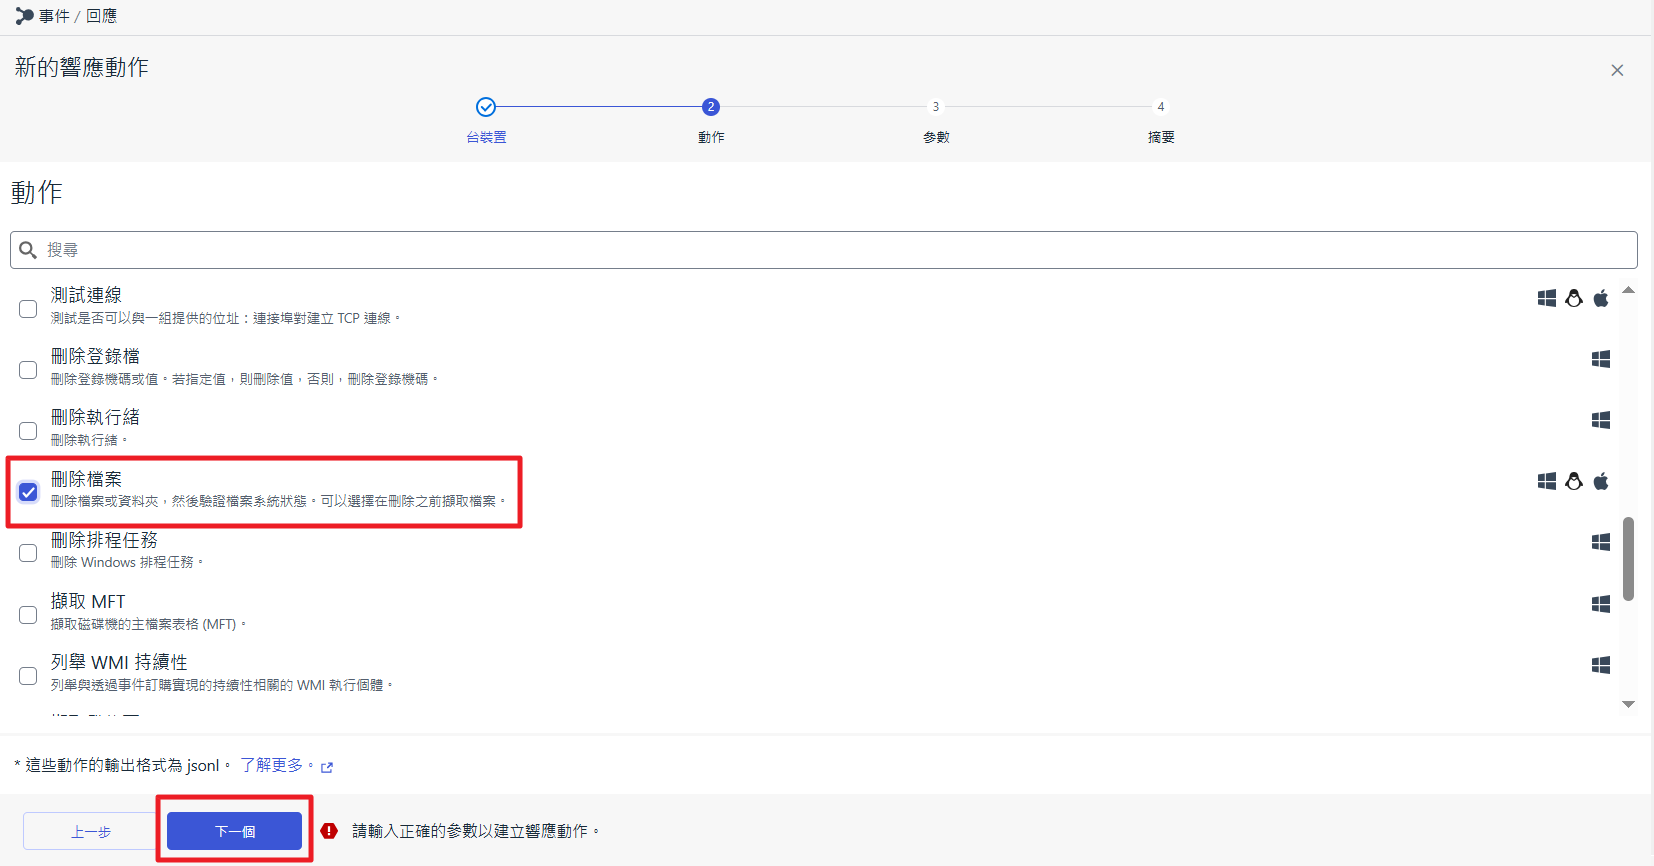Image resolution: width=1654 pixels, height=866 pixels.
Task: Click the action list scrollbar thumb
Action: click(1628, 559)
